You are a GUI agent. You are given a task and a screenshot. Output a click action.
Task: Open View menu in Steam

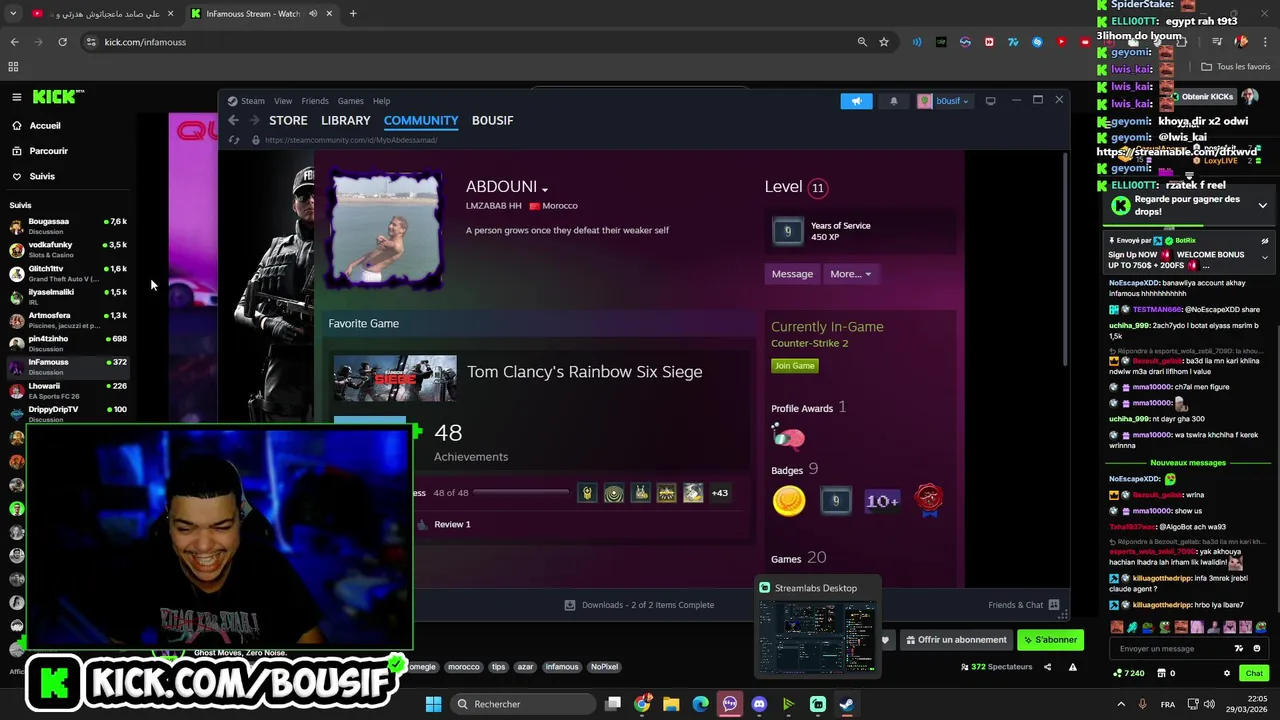coord(283,101)
